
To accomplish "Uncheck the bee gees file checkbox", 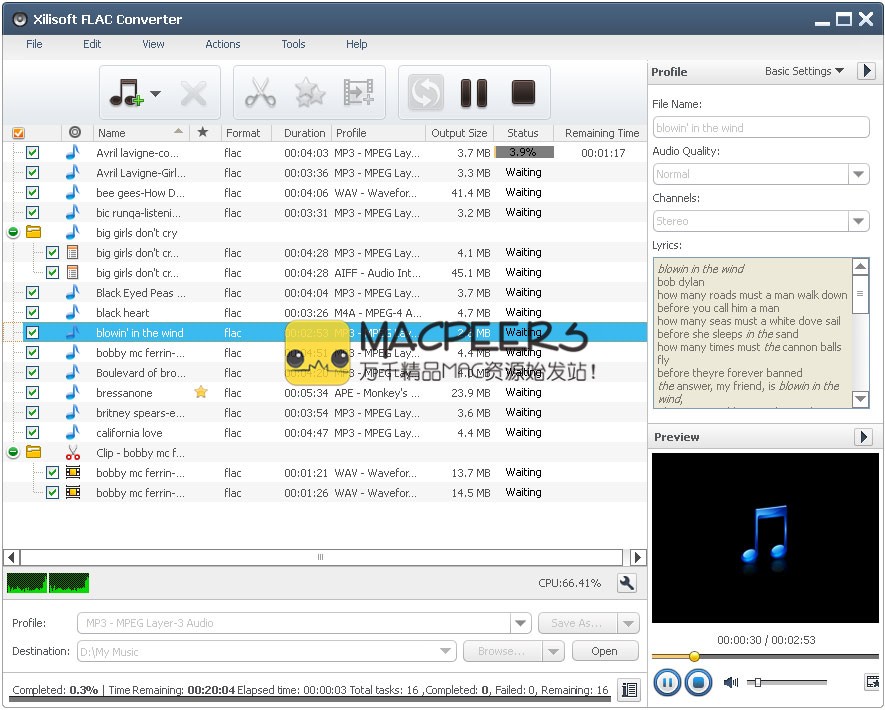I will [x=32, y=193].
